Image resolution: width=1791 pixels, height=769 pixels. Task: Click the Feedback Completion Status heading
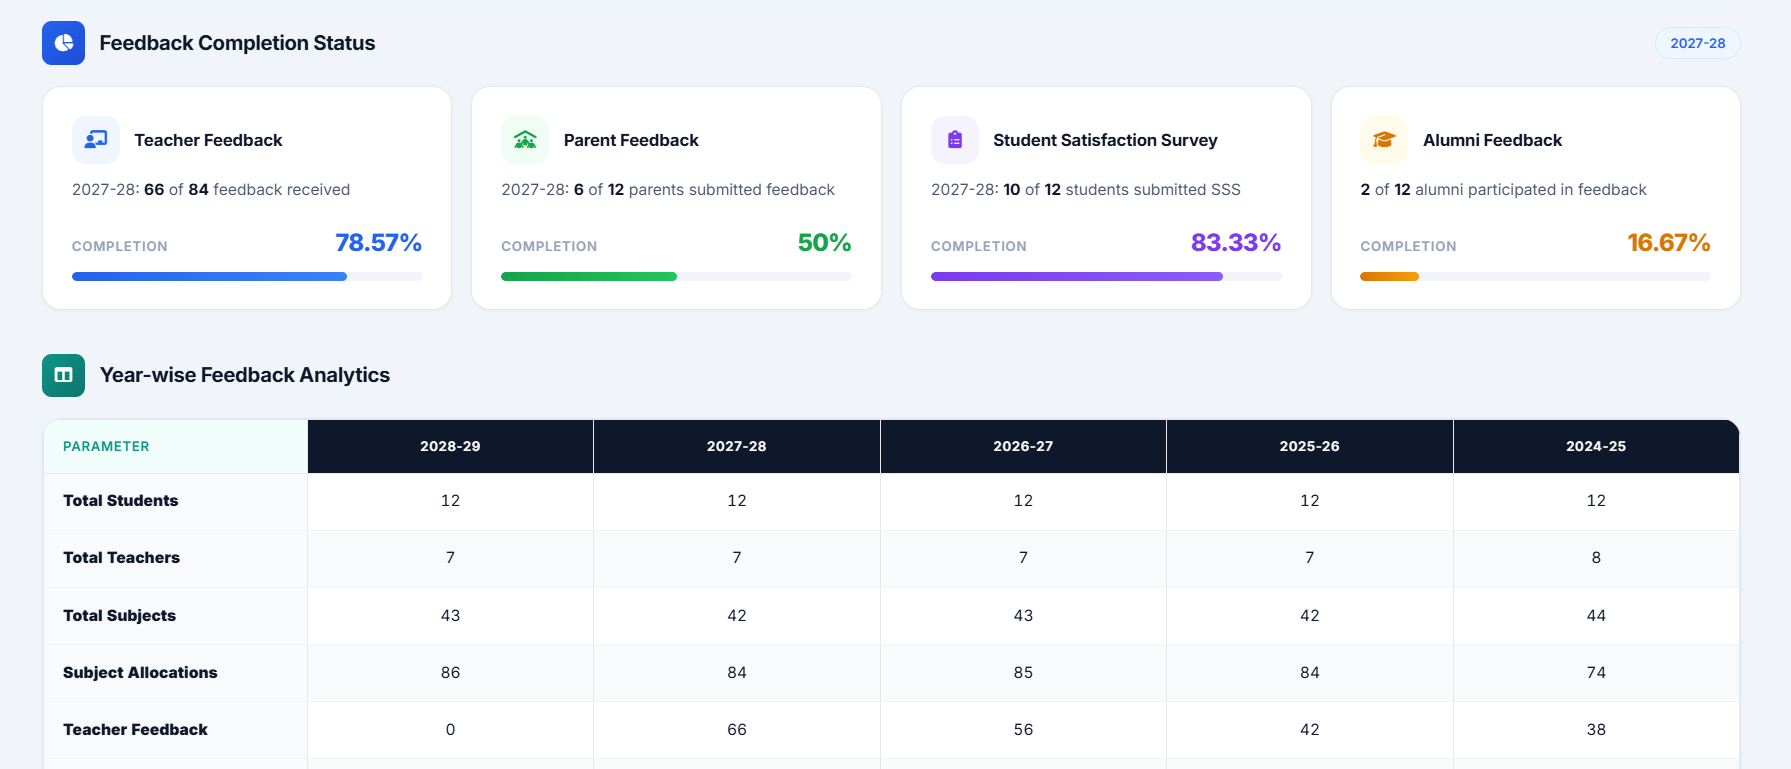237,43
